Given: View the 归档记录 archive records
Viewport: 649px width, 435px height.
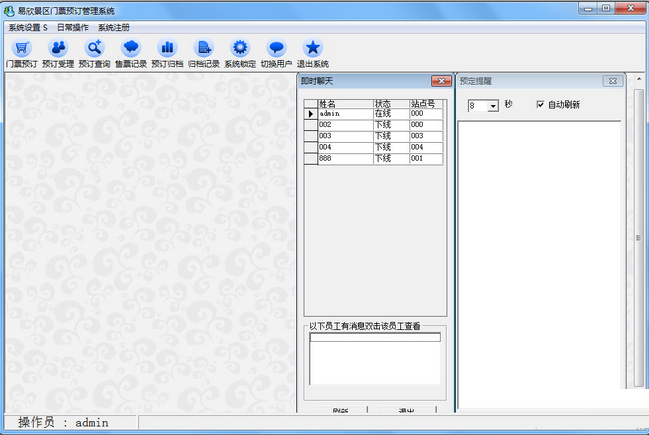Looking at the screenshot, I should click(204, 53).
